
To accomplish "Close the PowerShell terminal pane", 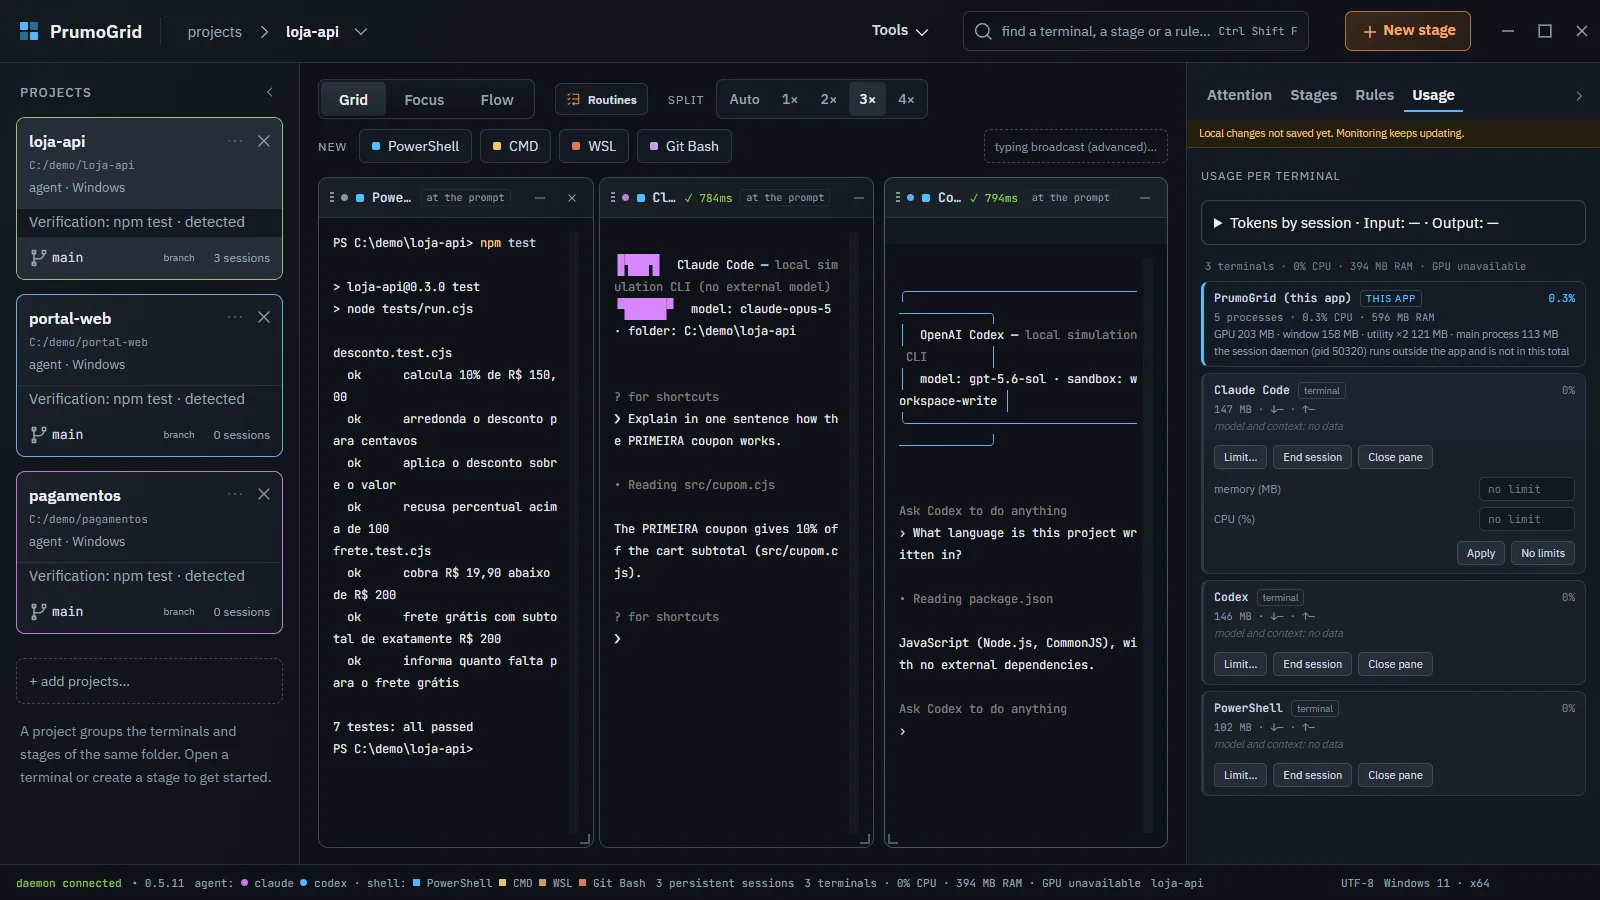I will click(x=572, y=198).
